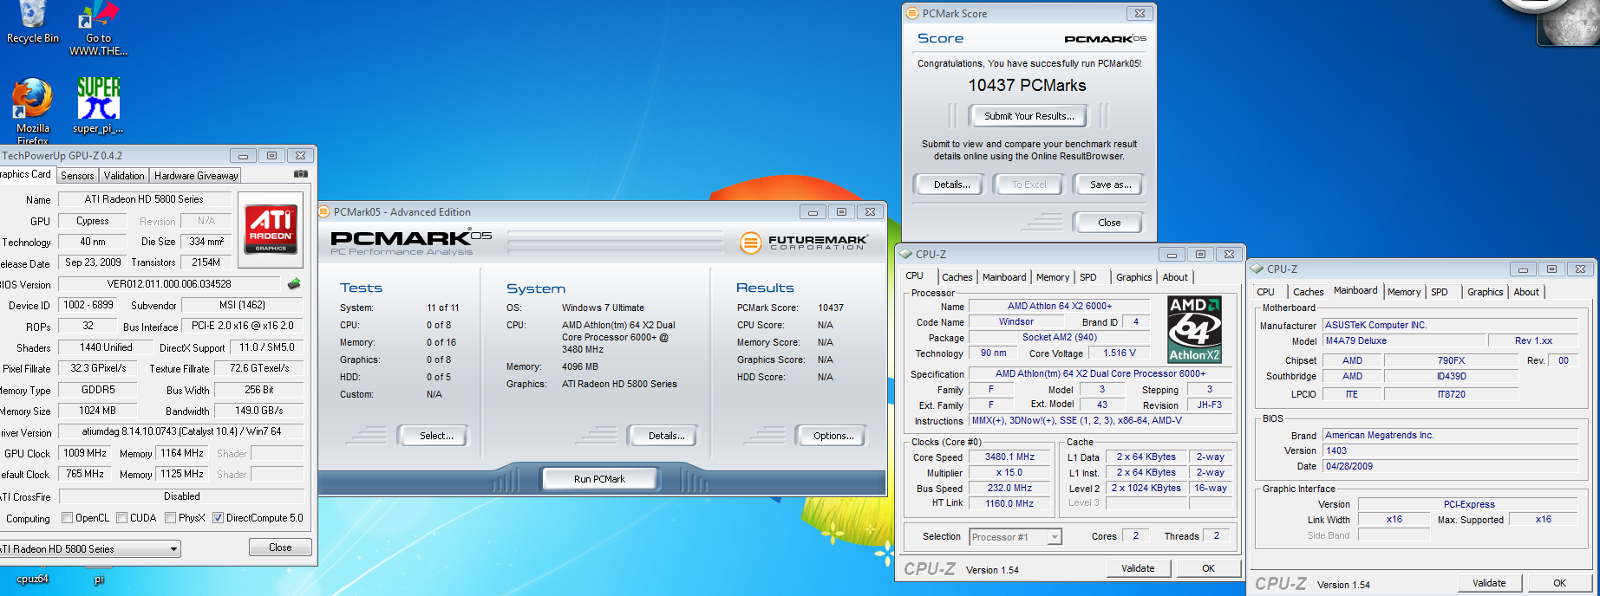Click the PCMark05 Advanced Edition title bar icon

point(324,212)
